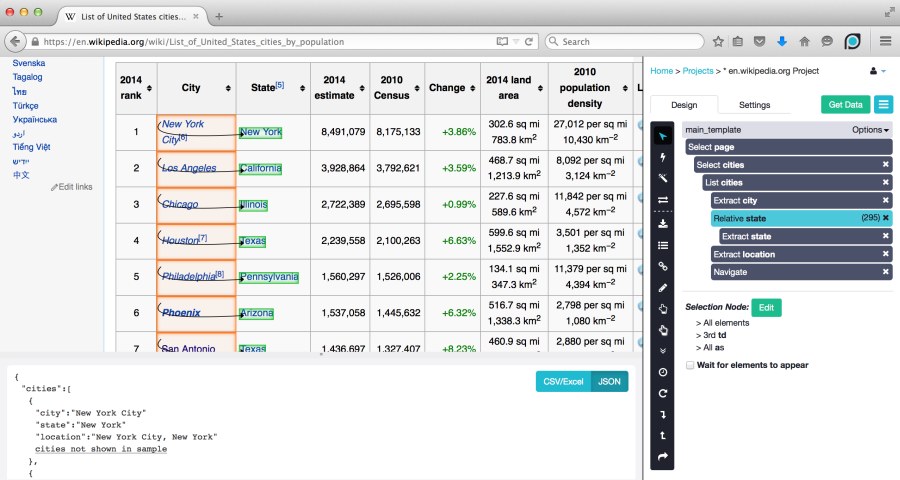
Task: Click the double chevron down icon
Action: (x=663, y=351)
